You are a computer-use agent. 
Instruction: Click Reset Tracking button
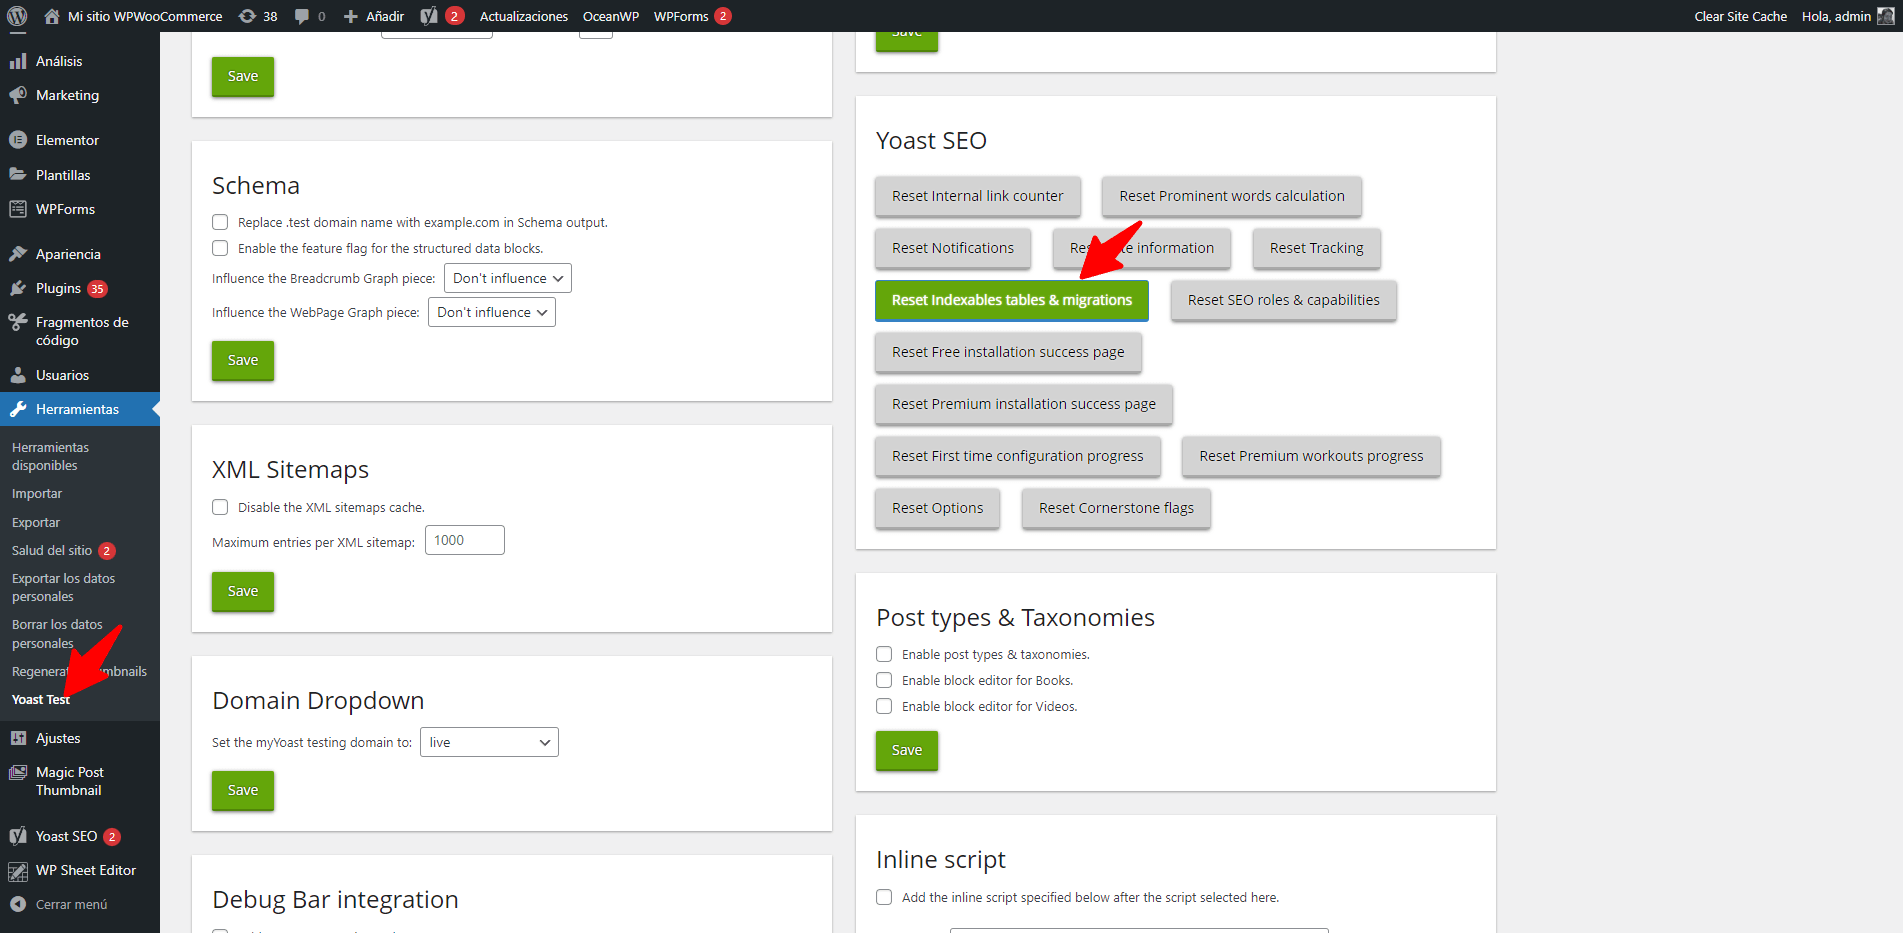click(1317, 248)
